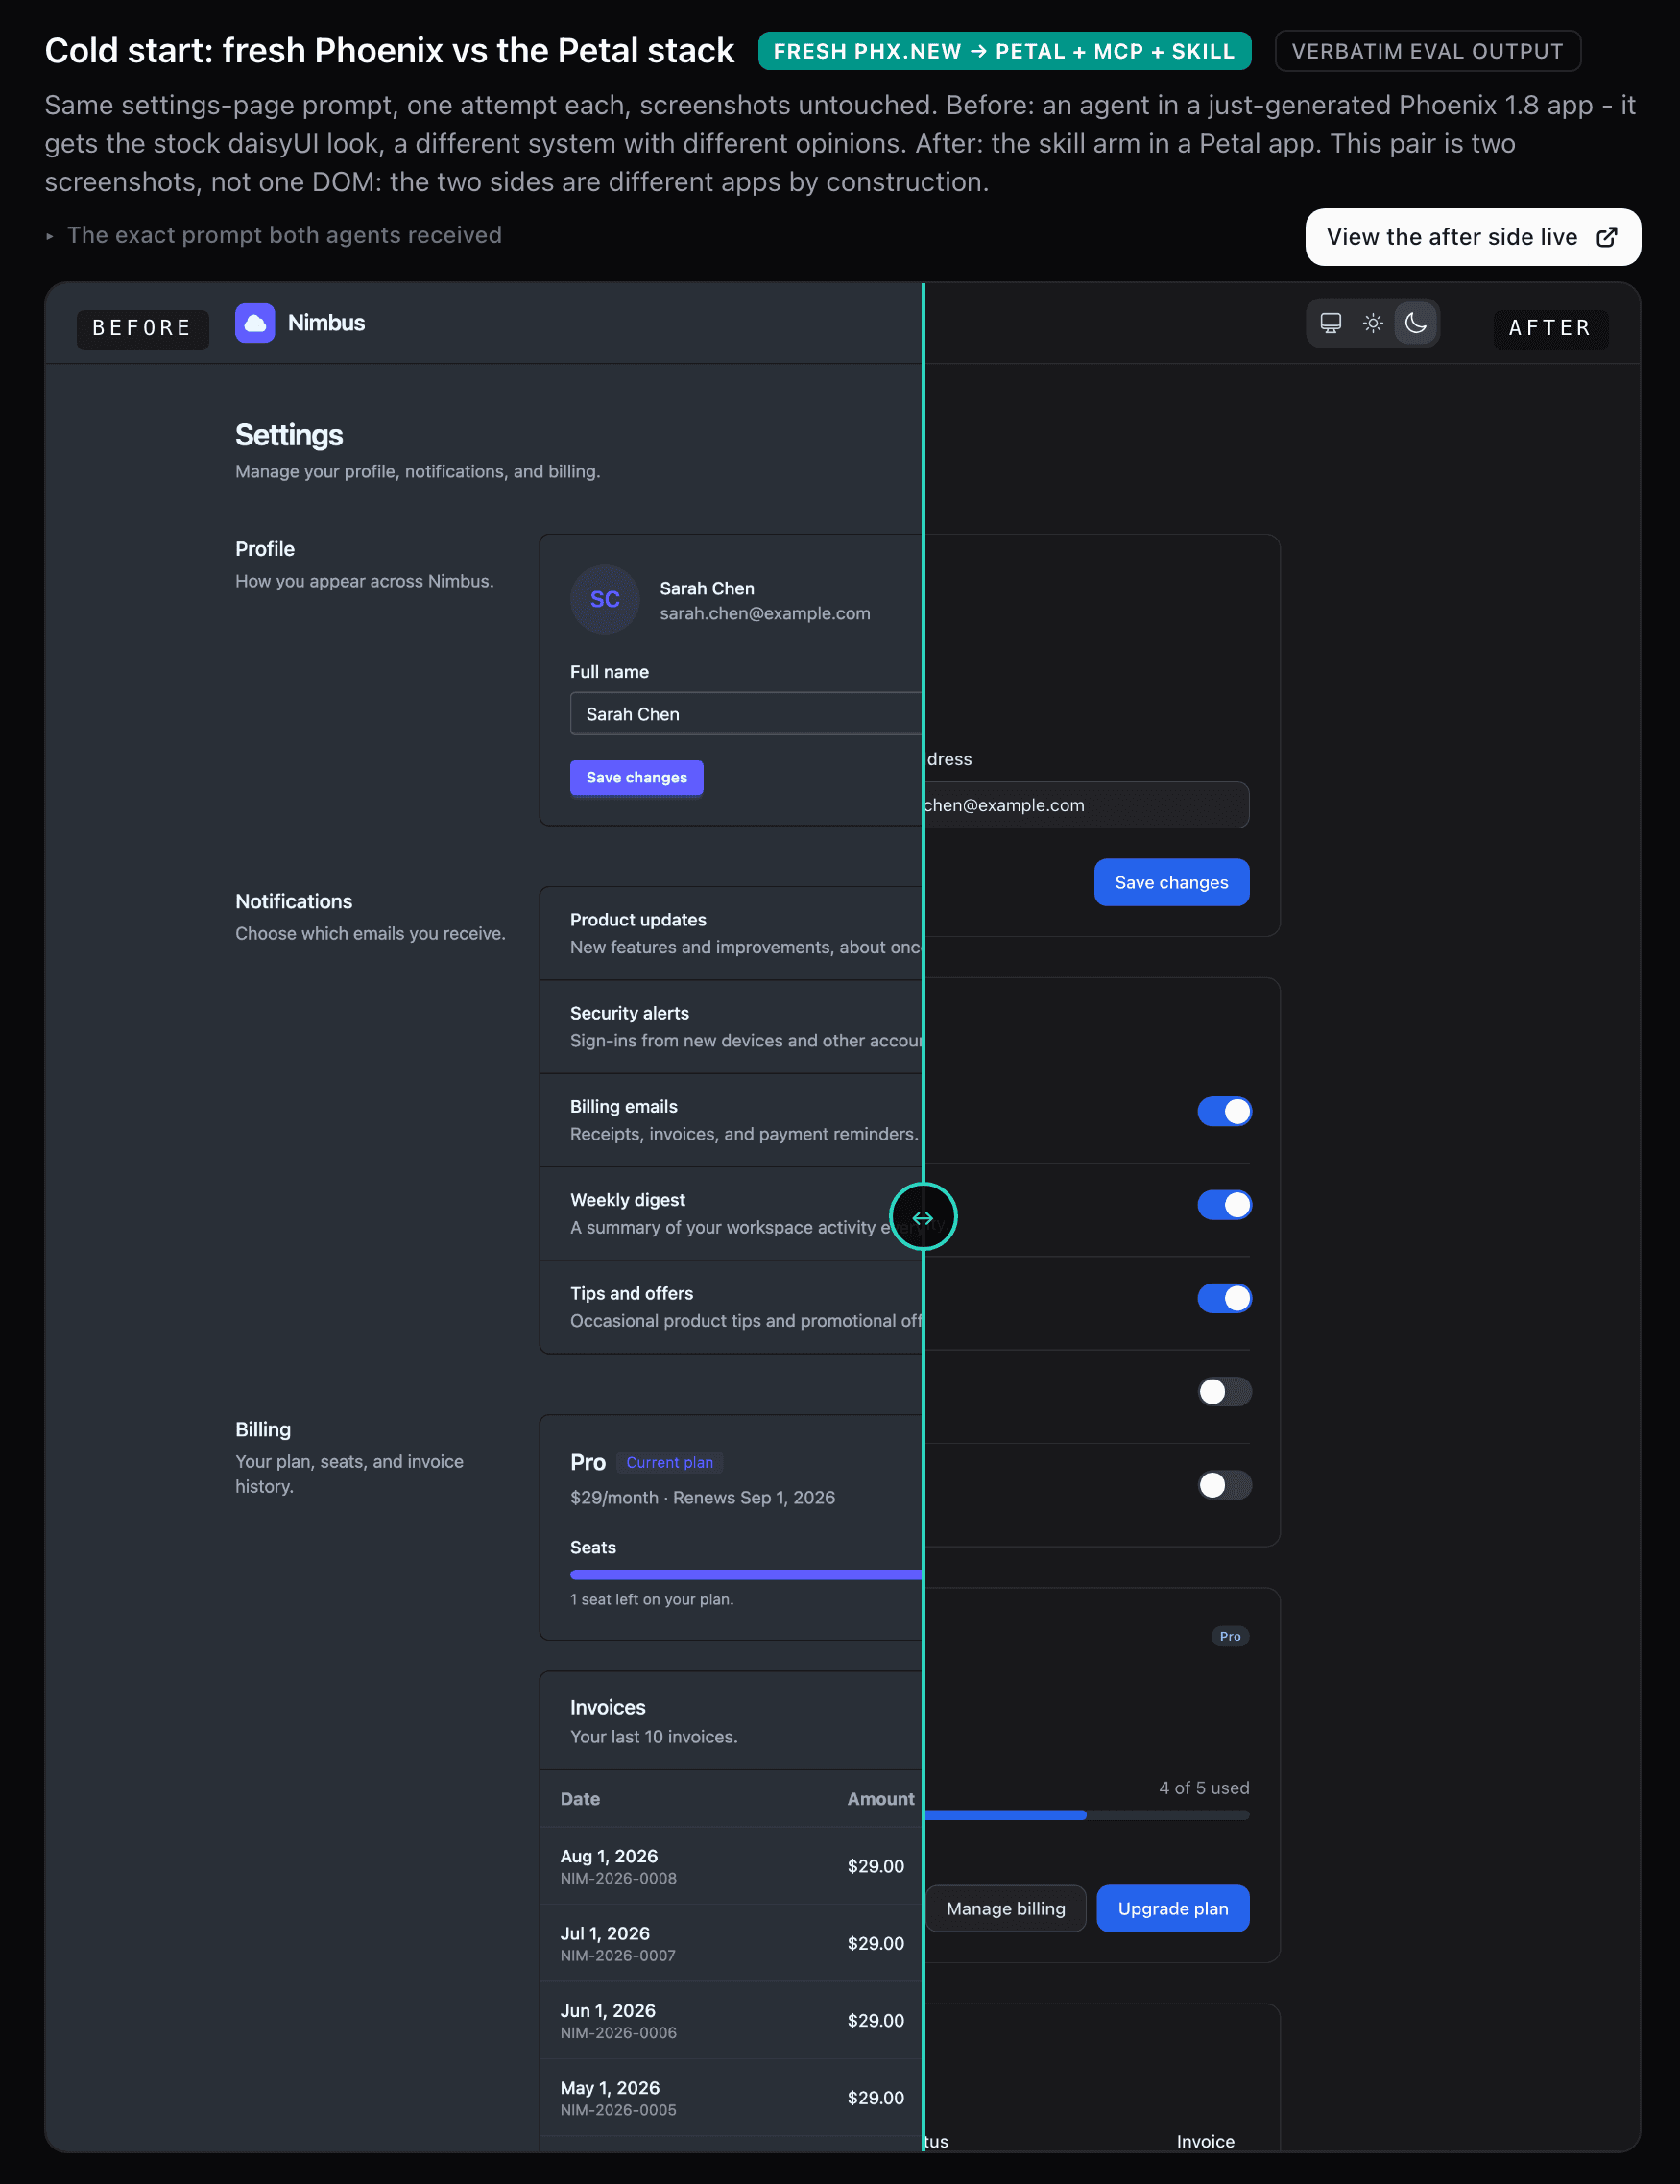Click the comparison slider arrows handle
The image size is (1680, 2184).
point(923,1217)
